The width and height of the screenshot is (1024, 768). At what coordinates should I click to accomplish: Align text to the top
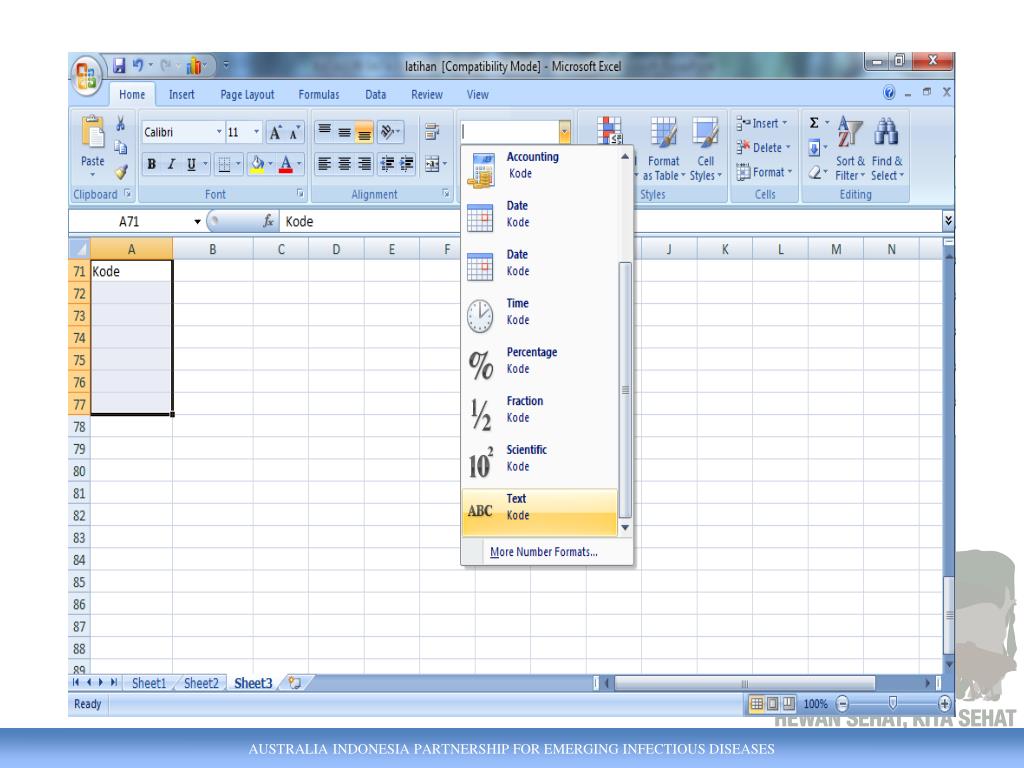tap(325, 132)
